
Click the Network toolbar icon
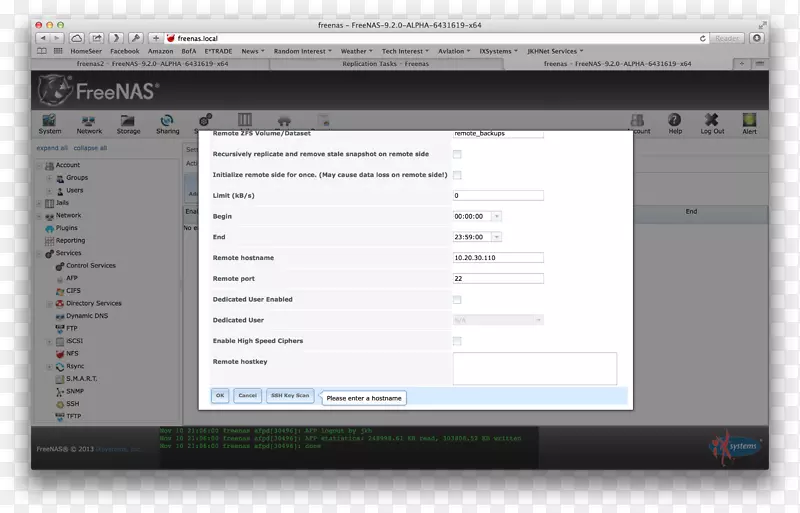point(89,123)
